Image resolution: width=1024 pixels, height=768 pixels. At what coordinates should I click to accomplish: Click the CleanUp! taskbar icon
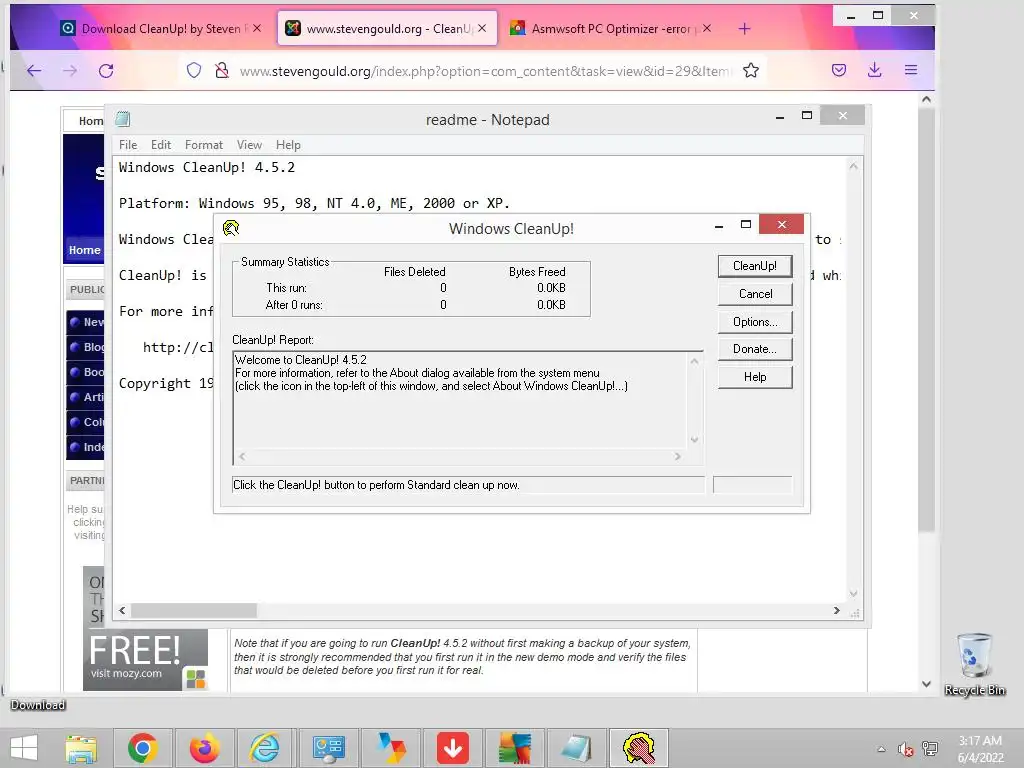click(x=639, y=748)
